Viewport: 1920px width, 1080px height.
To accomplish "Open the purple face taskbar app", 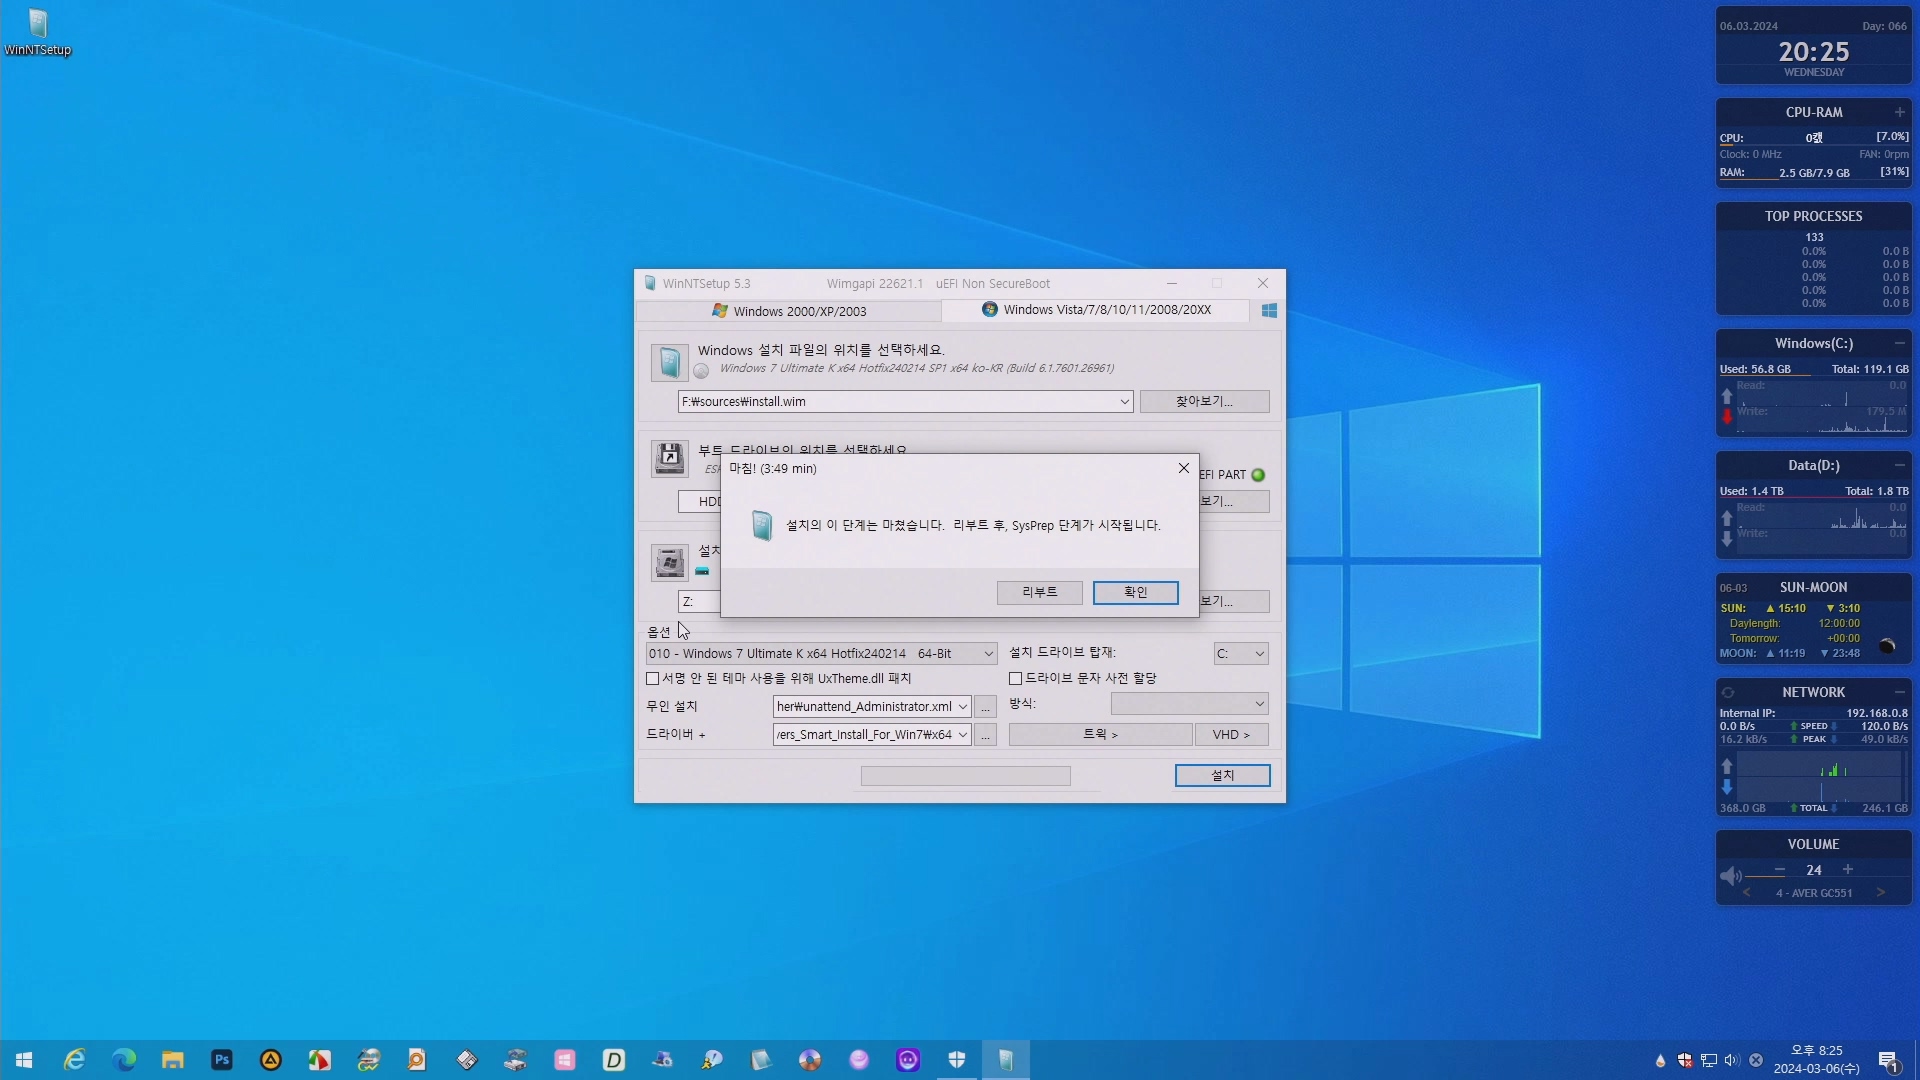I will (908, 1060).
